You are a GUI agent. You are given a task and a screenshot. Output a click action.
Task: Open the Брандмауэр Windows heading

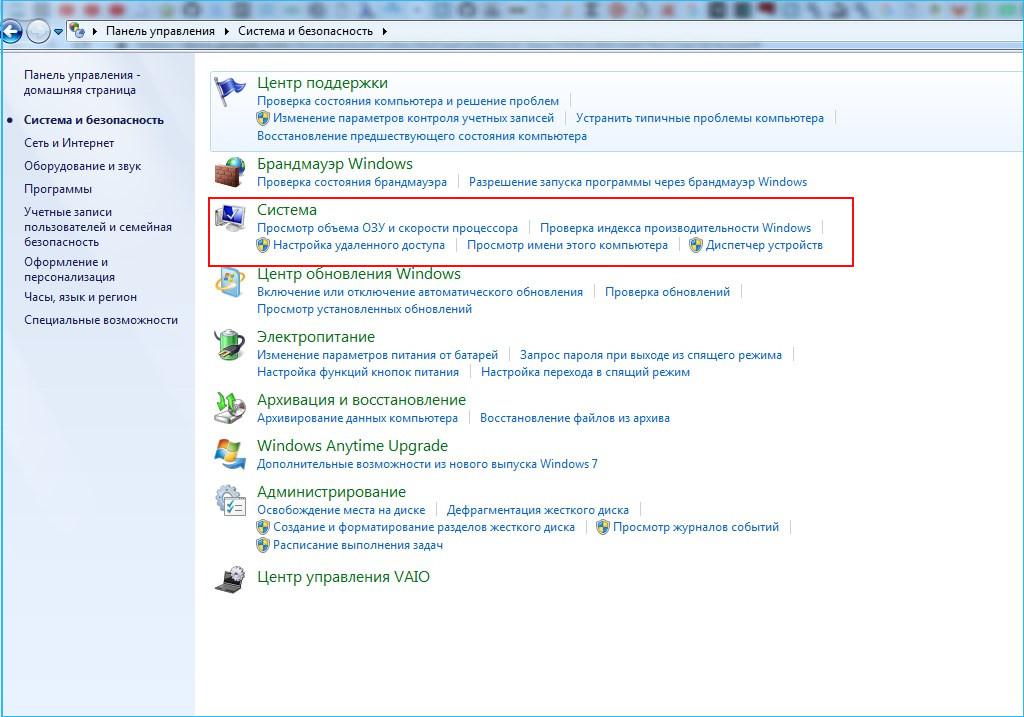tap(334, 164)
